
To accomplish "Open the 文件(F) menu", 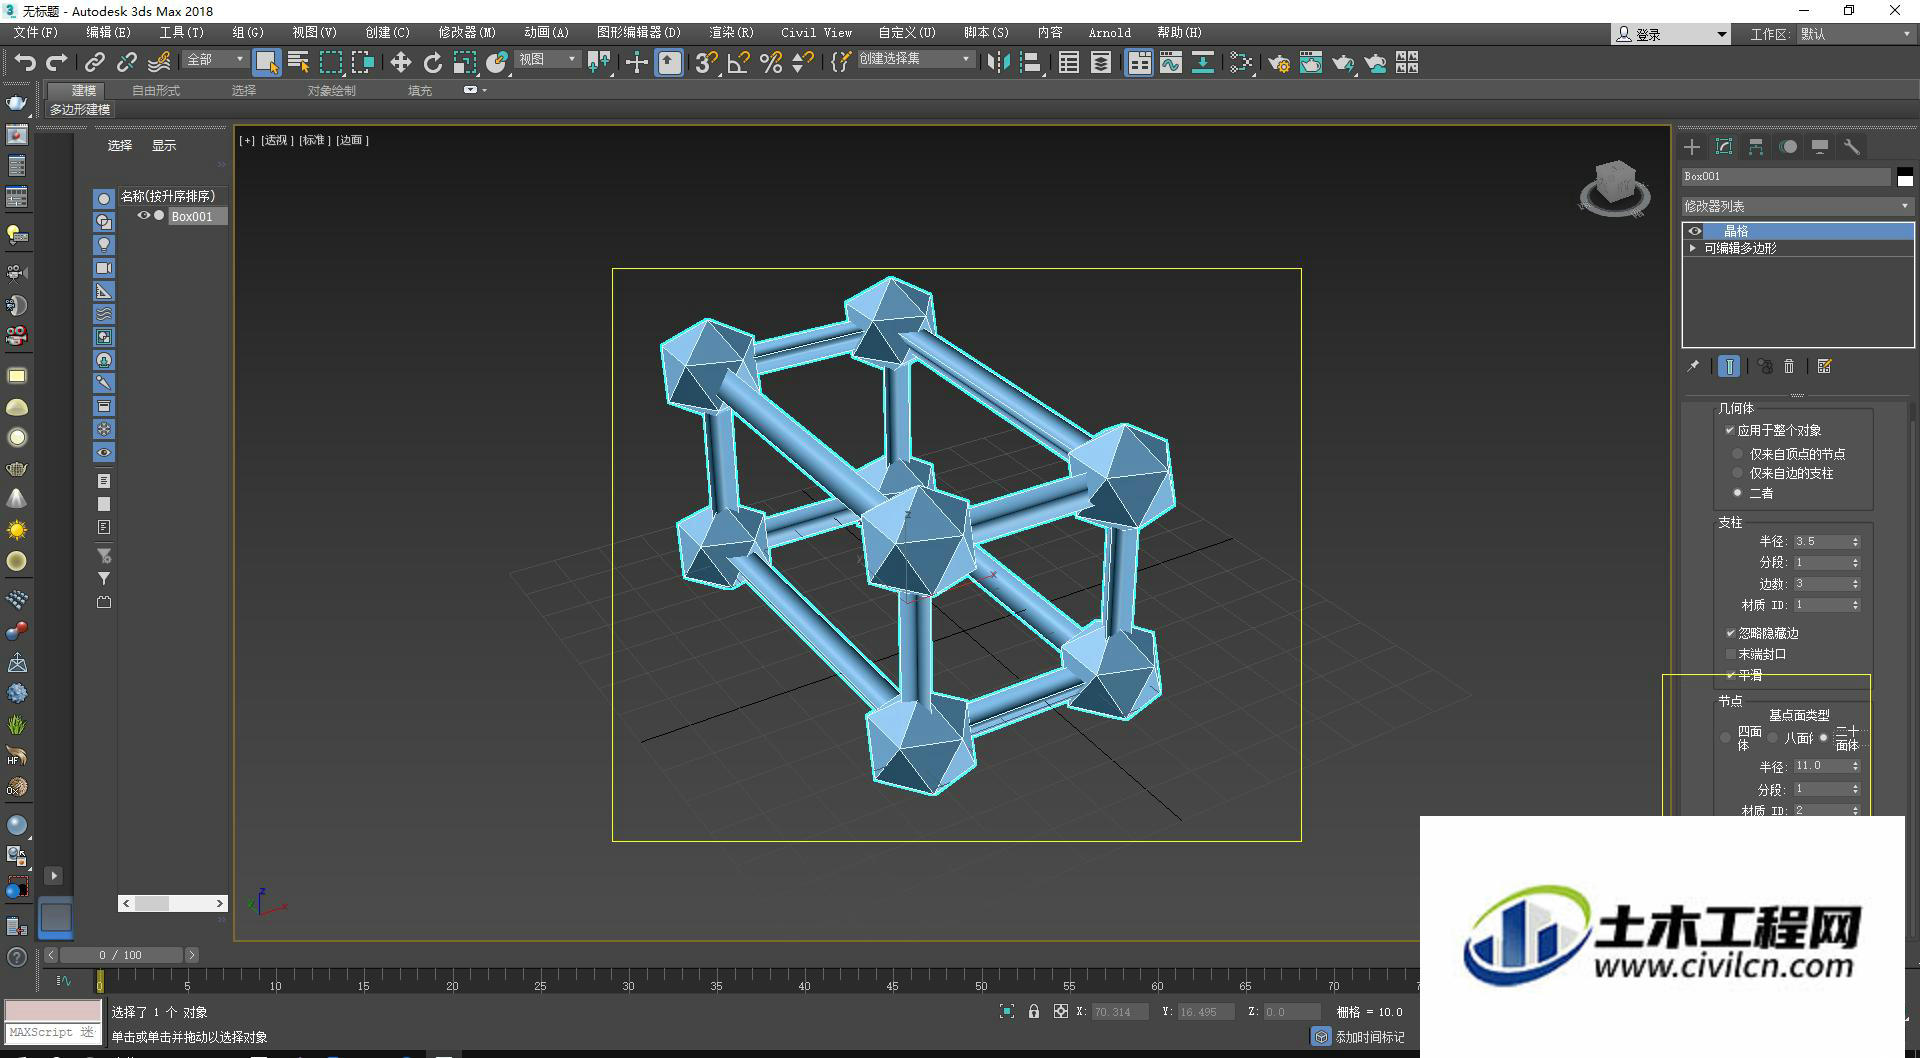I will 35,33.
